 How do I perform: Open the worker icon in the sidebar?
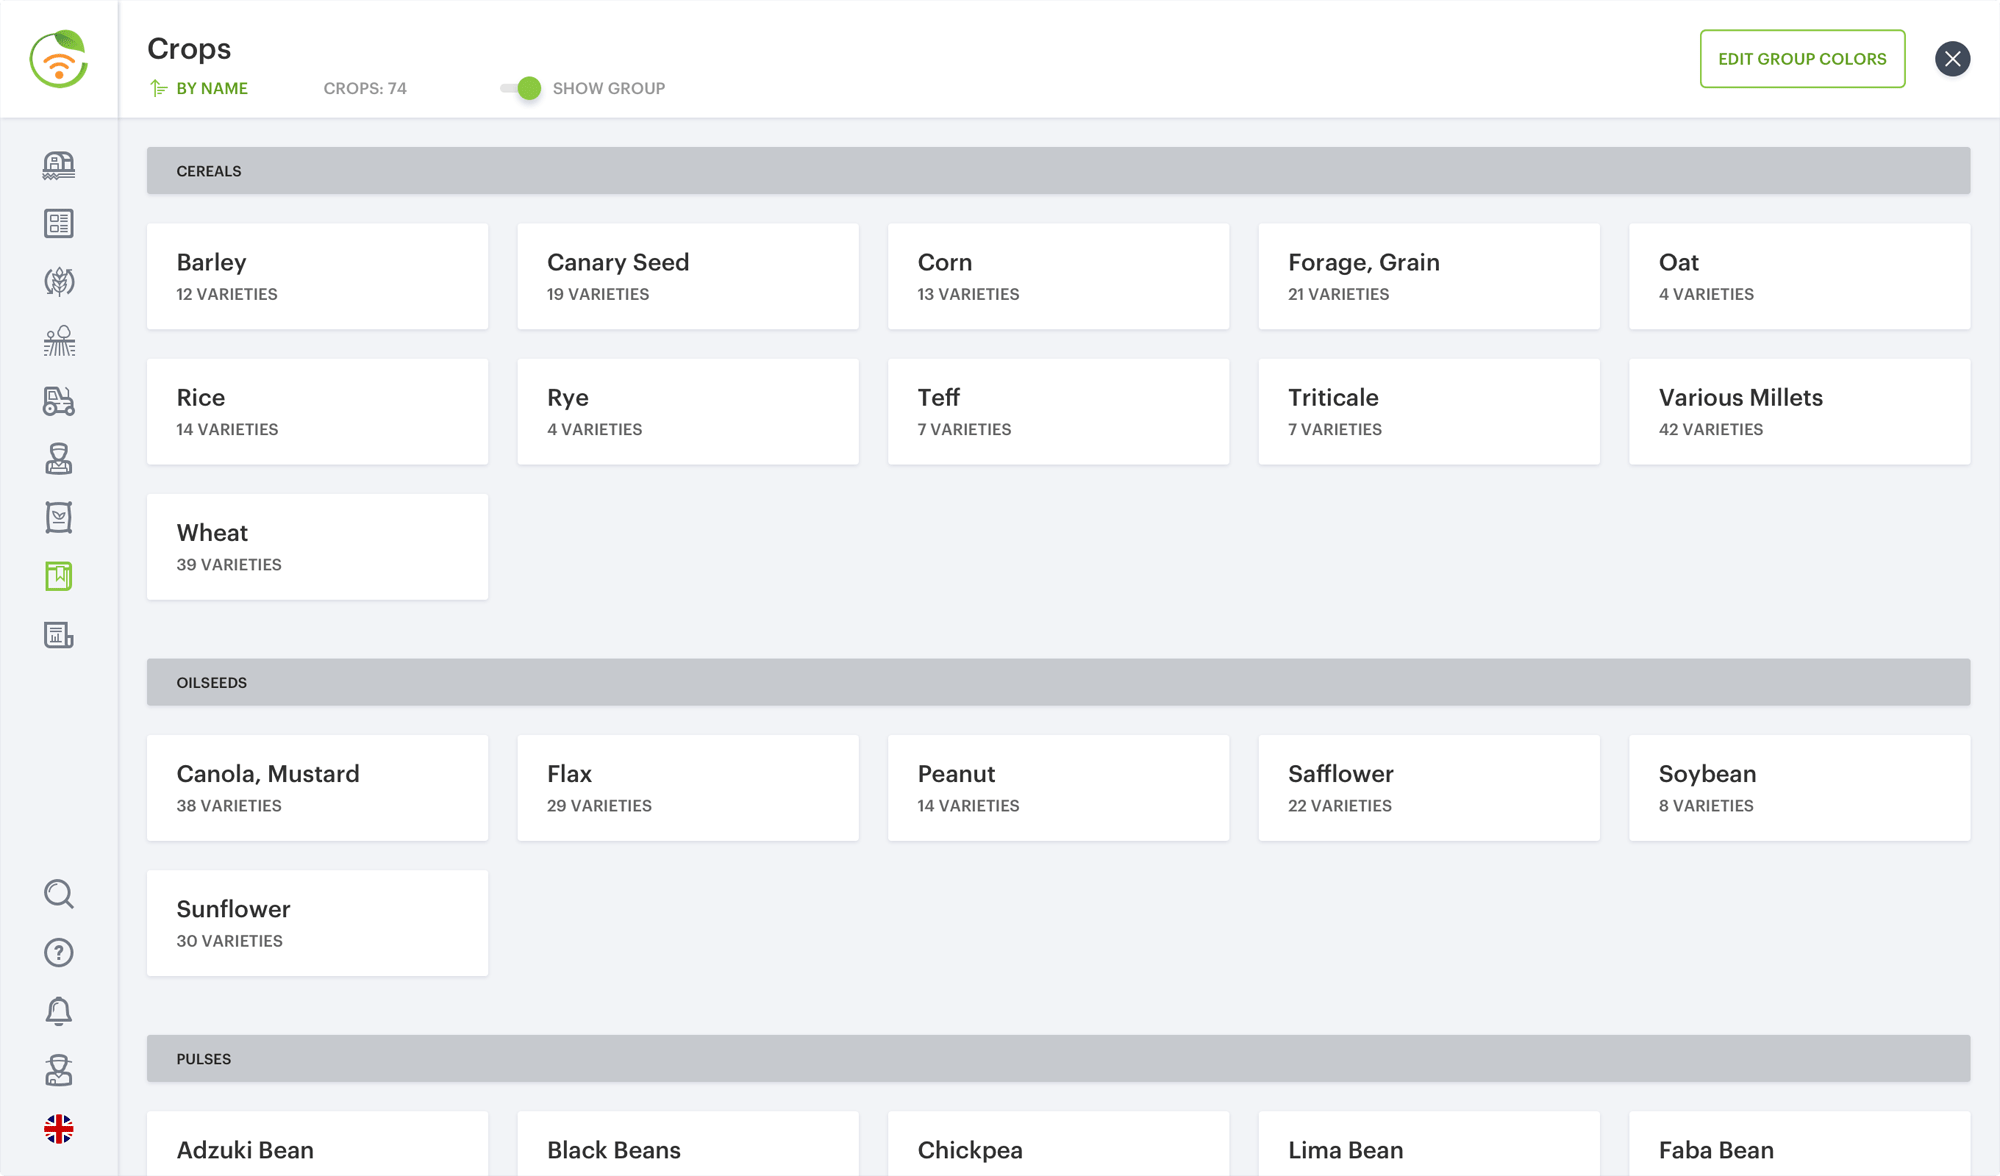tap(59, 459)
